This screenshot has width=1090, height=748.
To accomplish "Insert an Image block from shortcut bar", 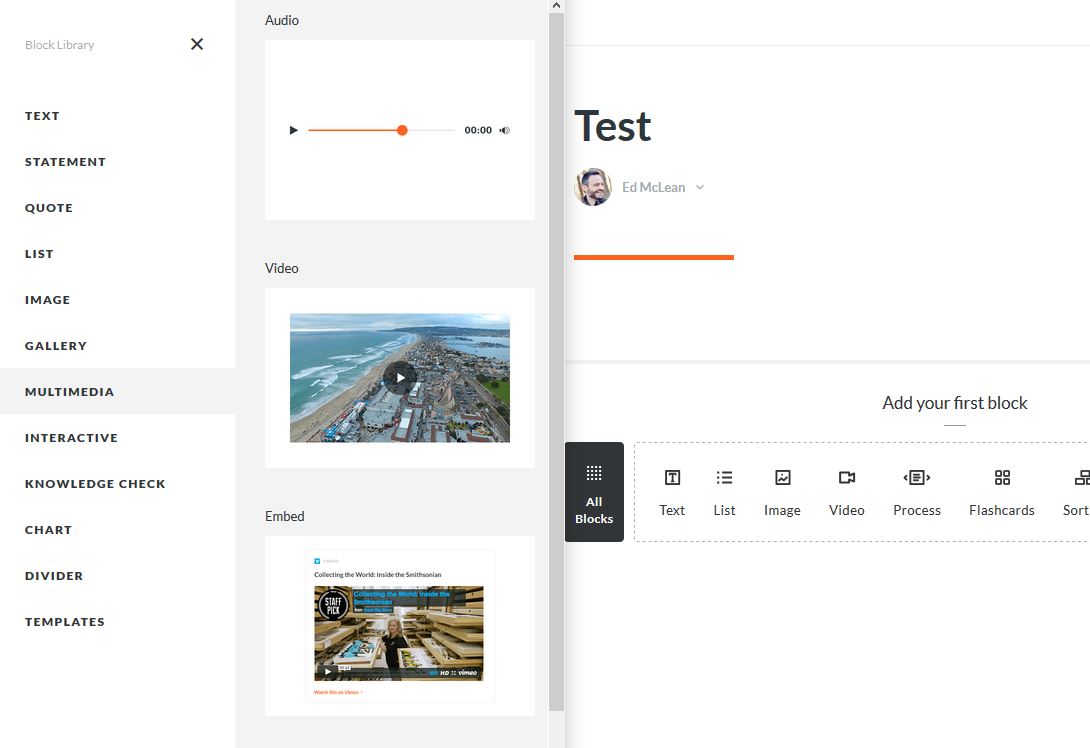I will pos(782,493).
